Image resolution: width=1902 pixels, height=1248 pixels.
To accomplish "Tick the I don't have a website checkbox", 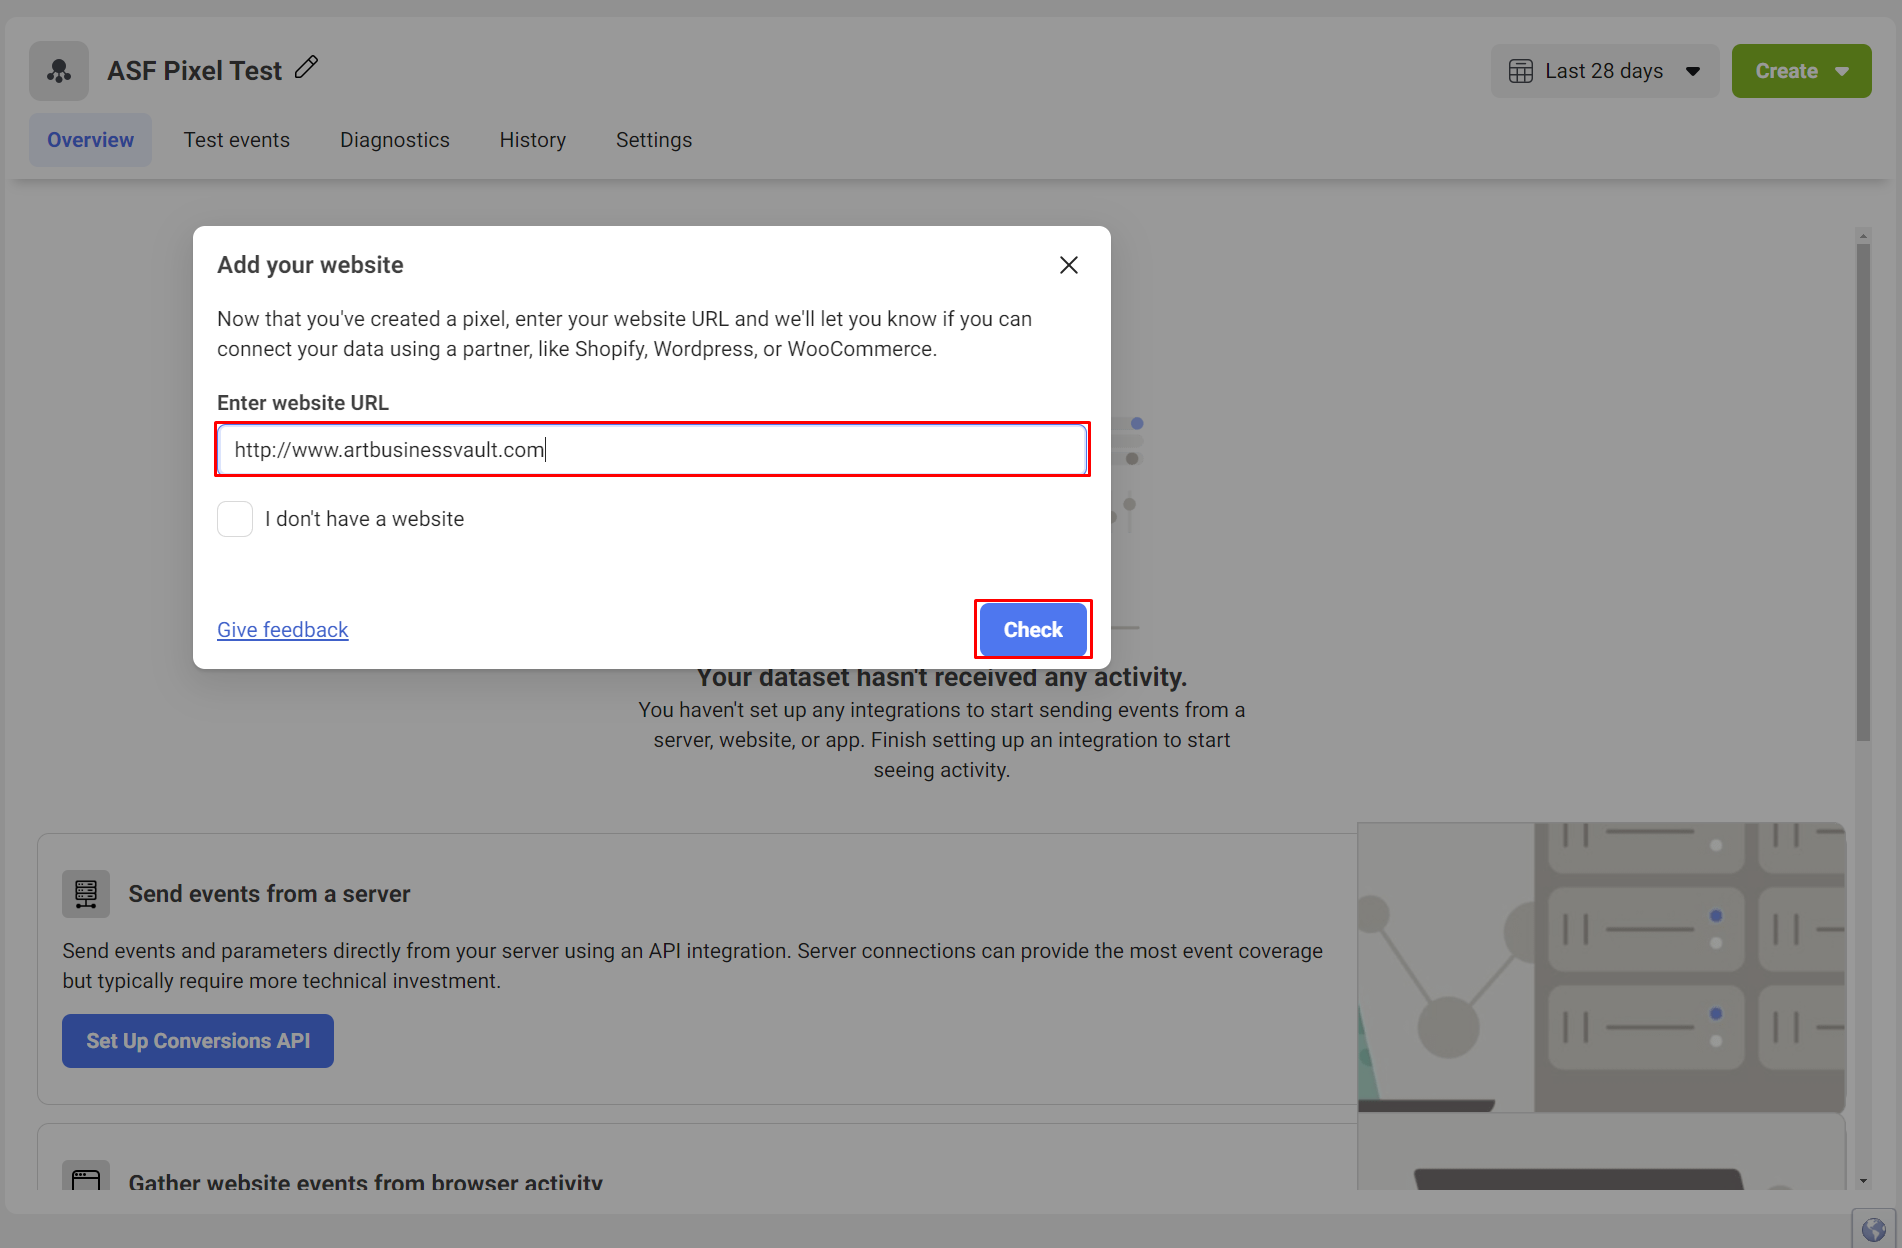I will tap(235, 519).
